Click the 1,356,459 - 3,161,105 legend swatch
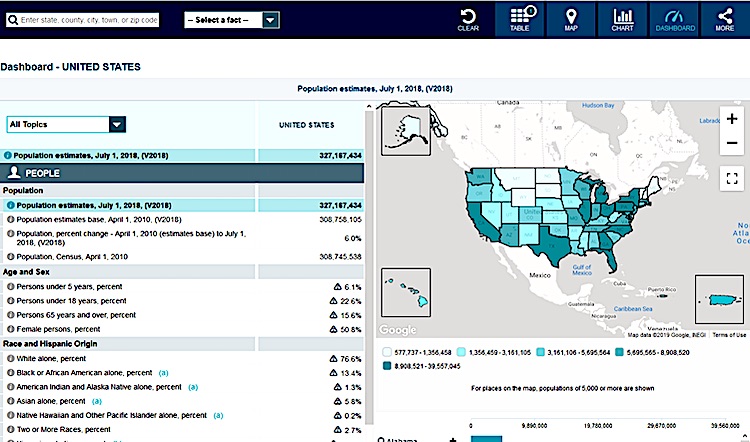The height and width of the screenshot is (442, 750). 461,353
